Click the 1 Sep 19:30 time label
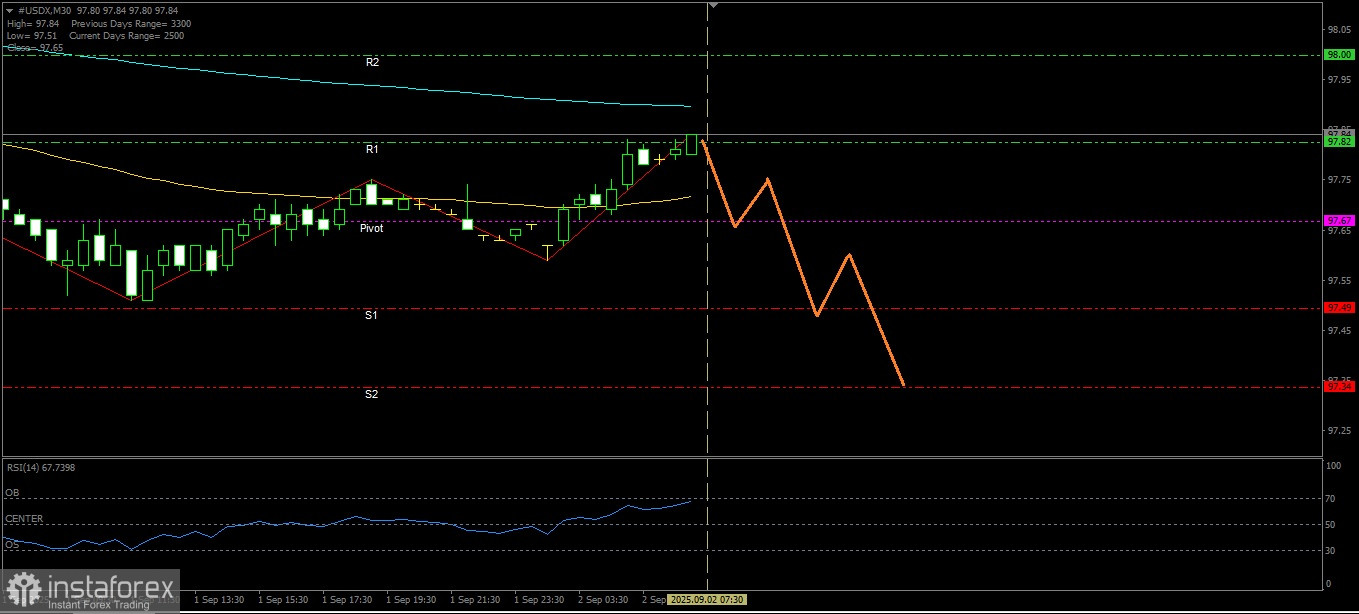This screenshot has height=614, width=1359. click(x=412, y=599)
